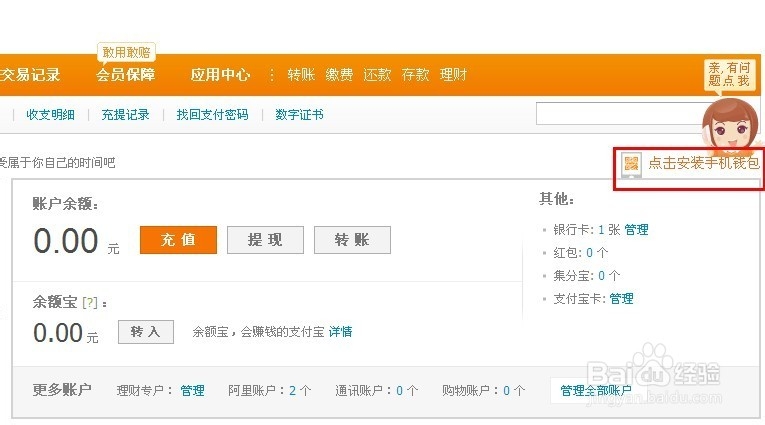Click the 账户余额 0.00 amount
Viewport: 765px width, 425px height.
click(x=66, y=241)
